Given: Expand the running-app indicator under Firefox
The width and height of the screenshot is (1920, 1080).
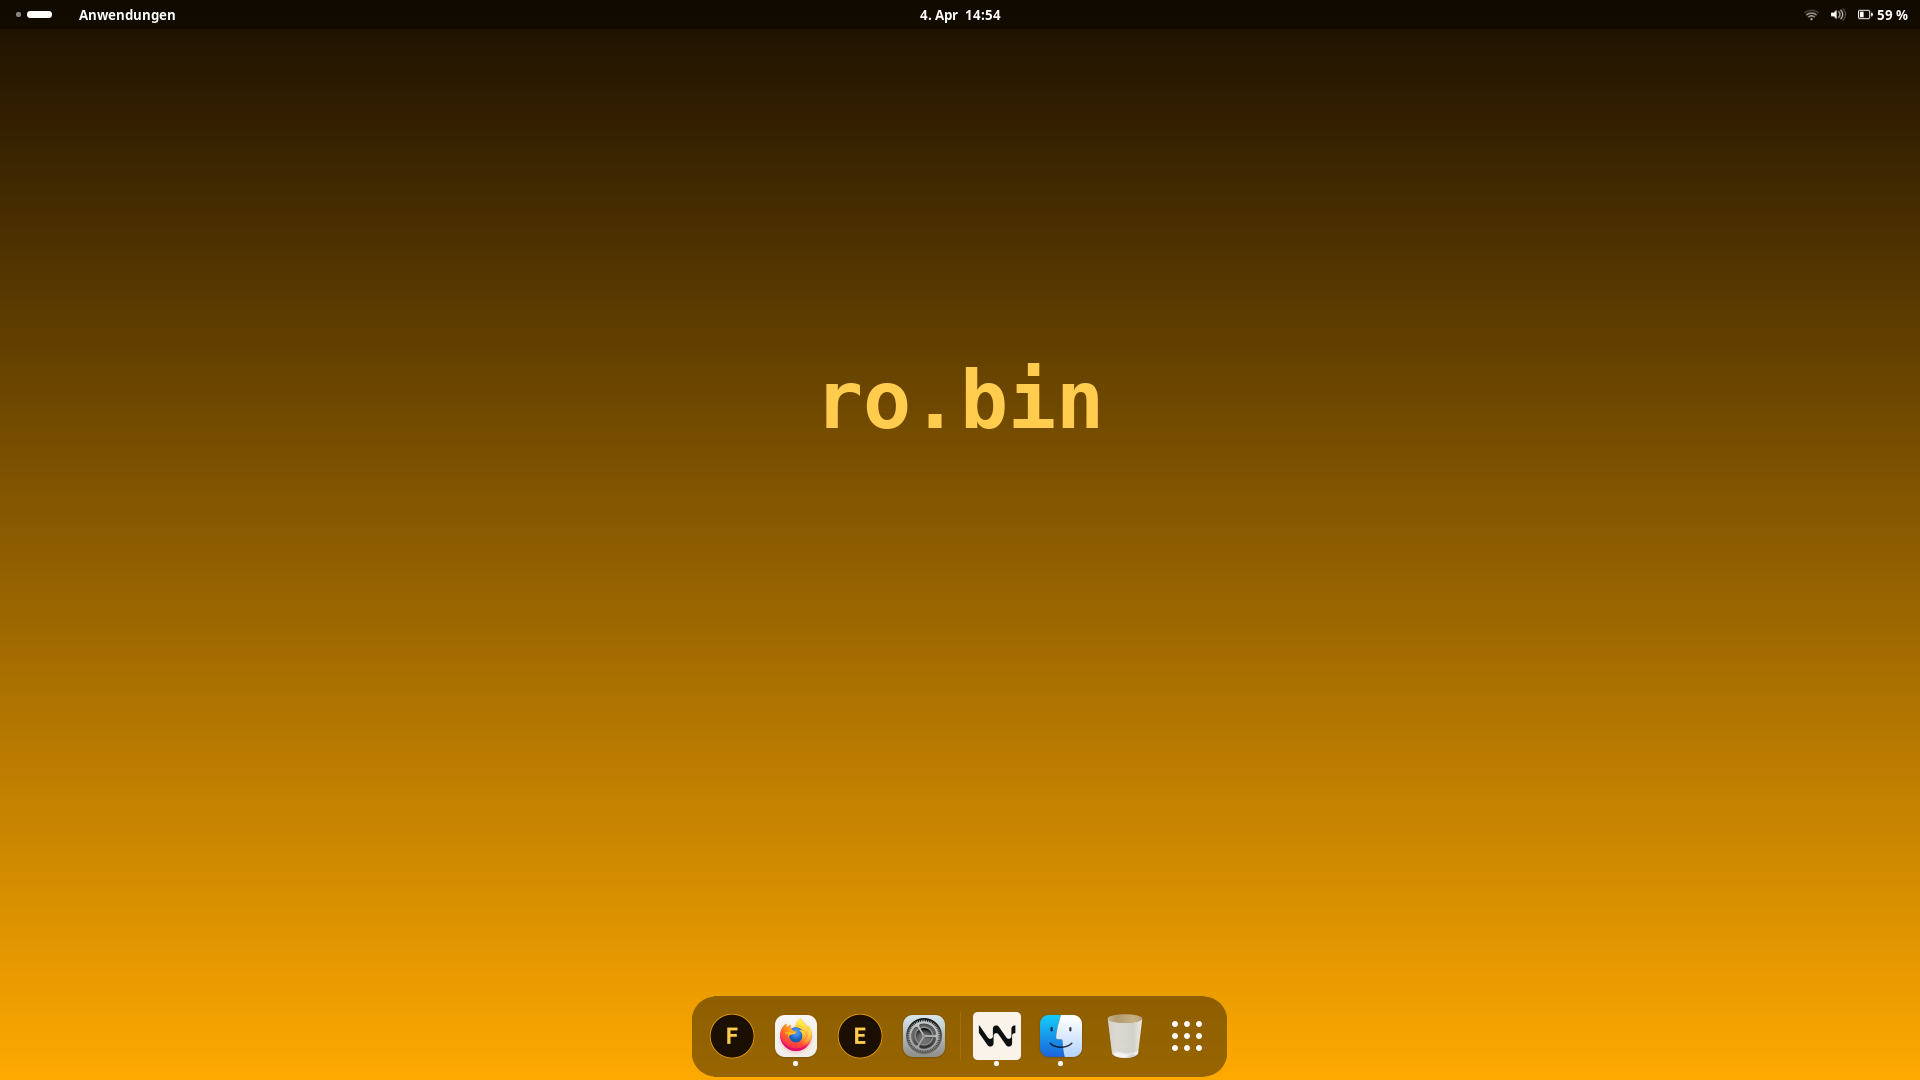Looking at the screenshot, I should point(795,1063).
